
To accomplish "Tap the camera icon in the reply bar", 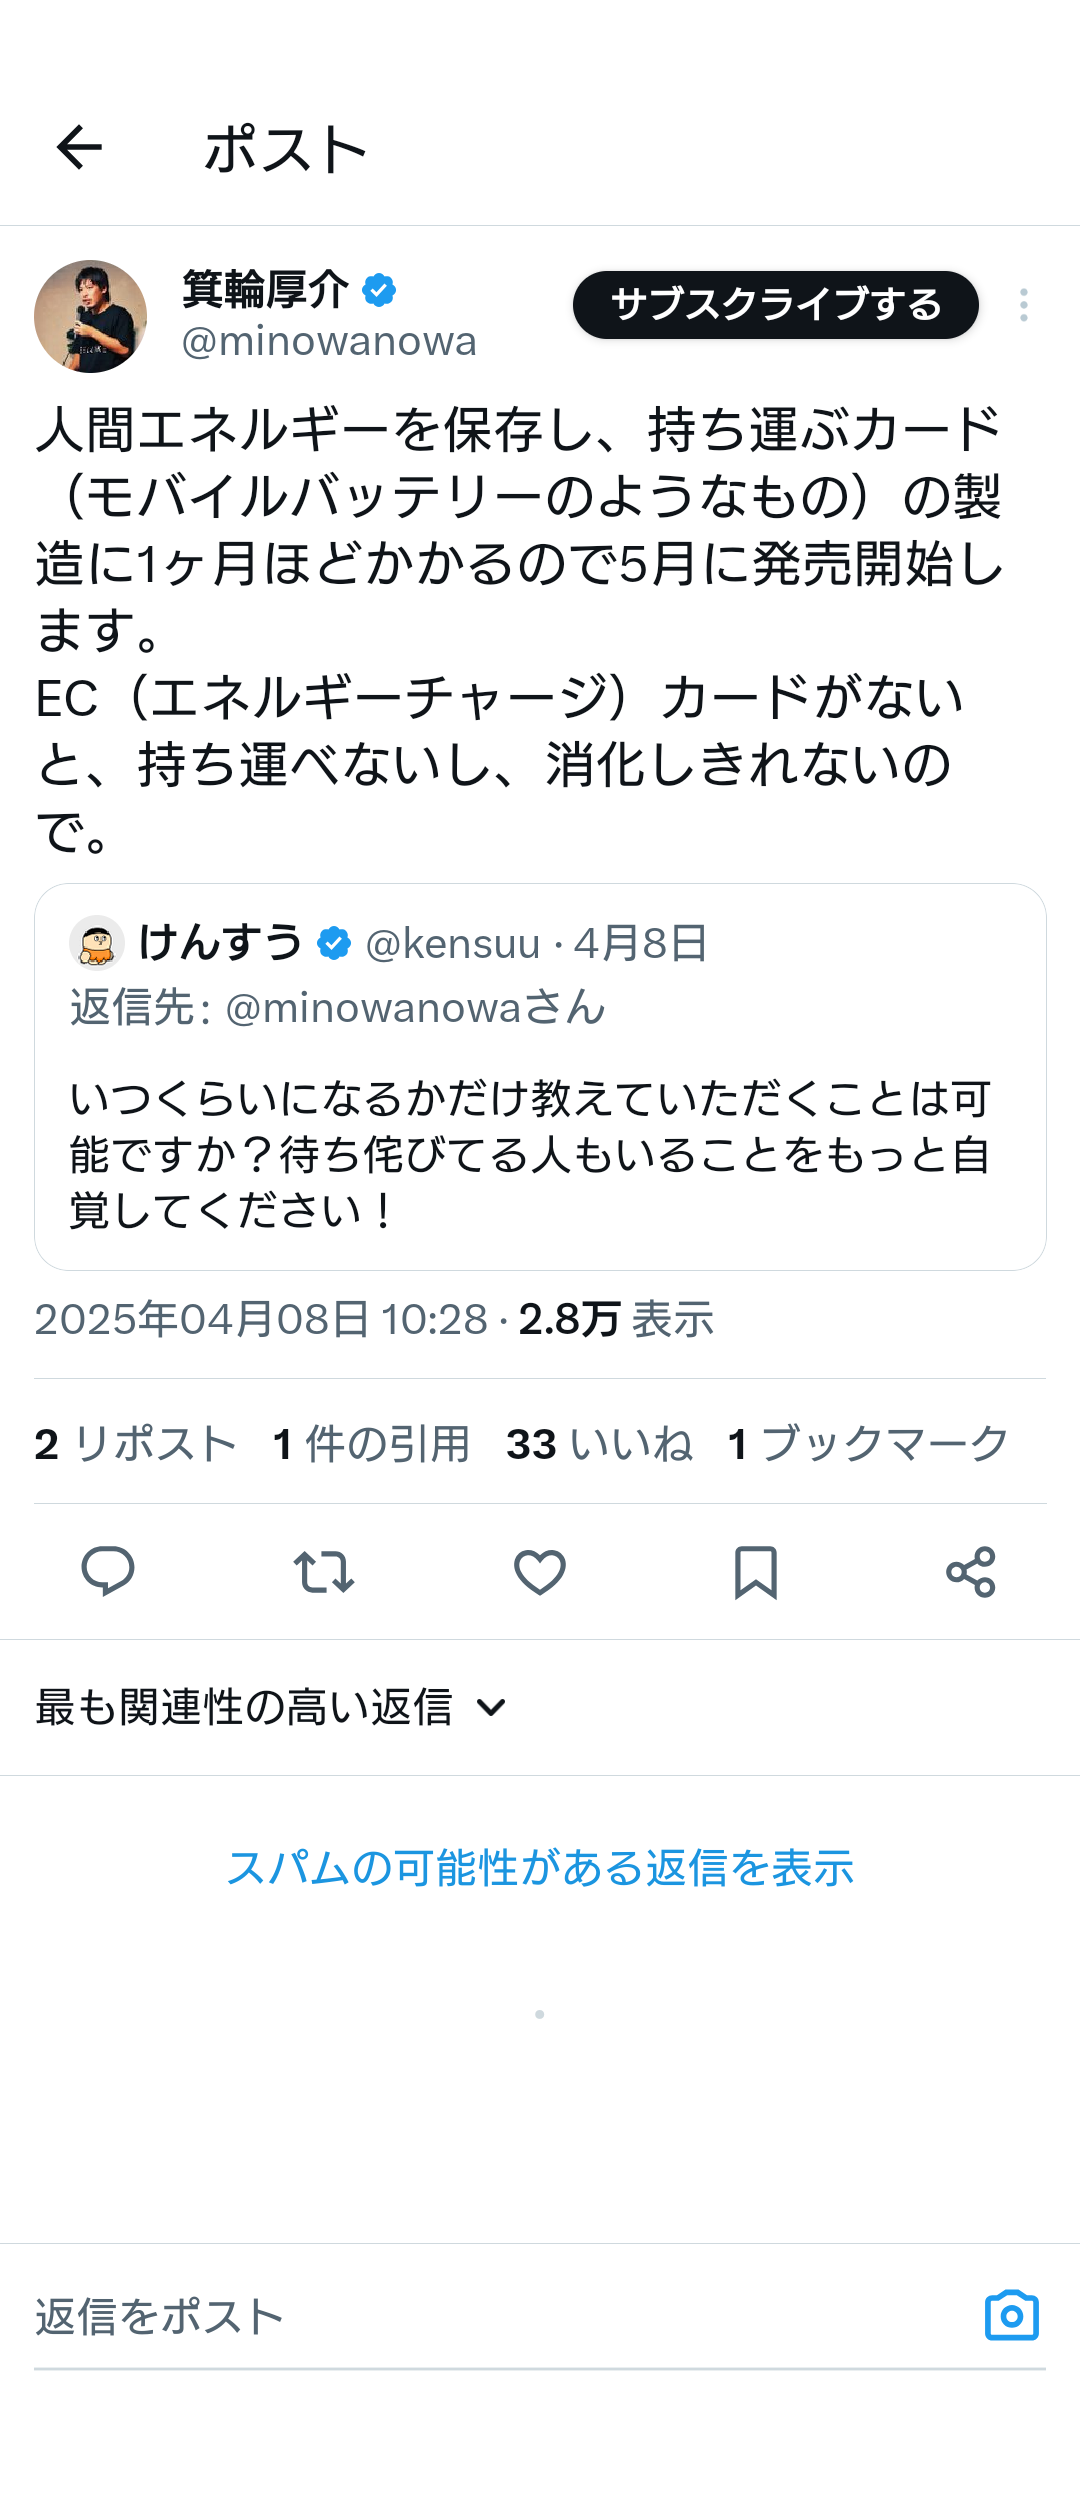I will click(x=1012, y=2315).
